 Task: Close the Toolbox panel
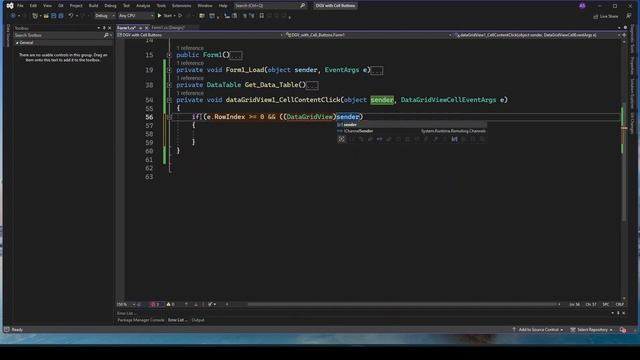(109, 28)
